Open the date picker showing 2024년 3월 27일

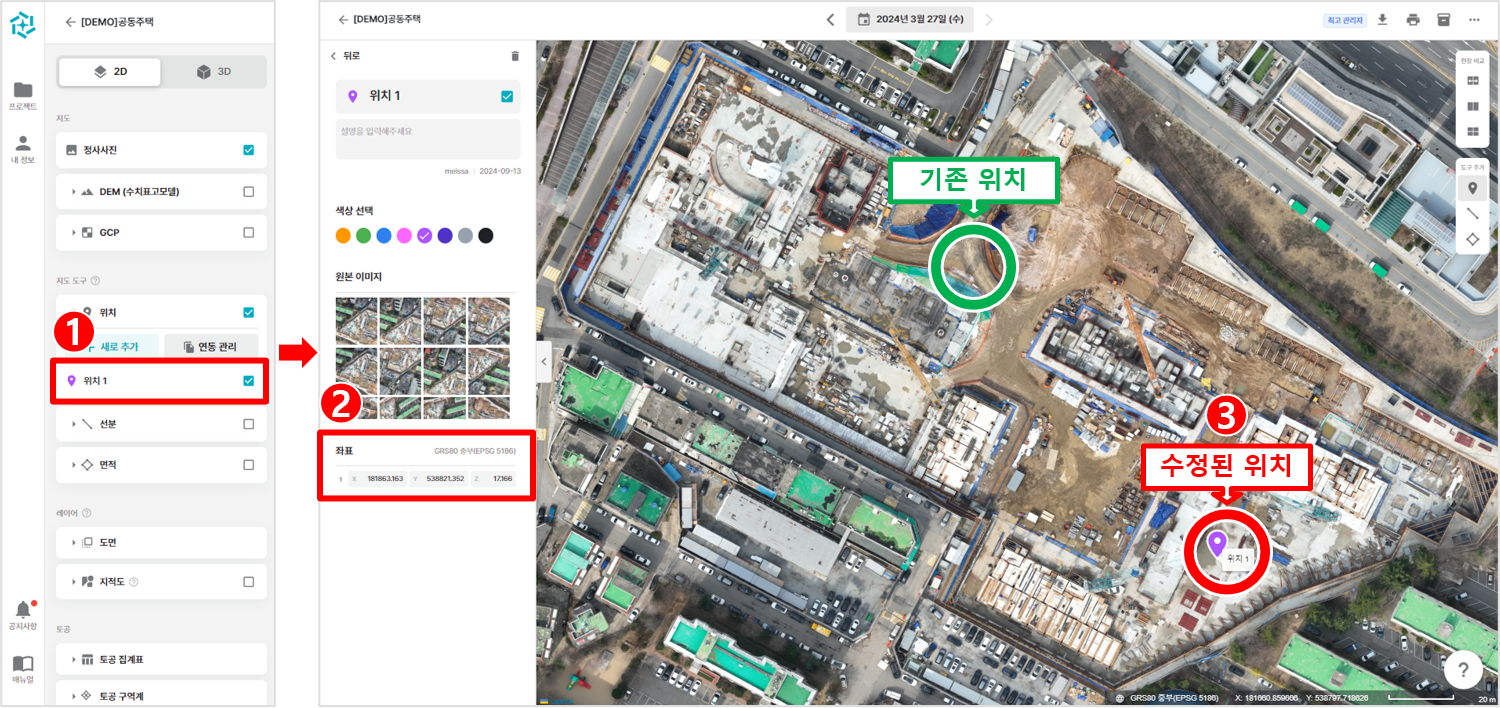point(909,18)
